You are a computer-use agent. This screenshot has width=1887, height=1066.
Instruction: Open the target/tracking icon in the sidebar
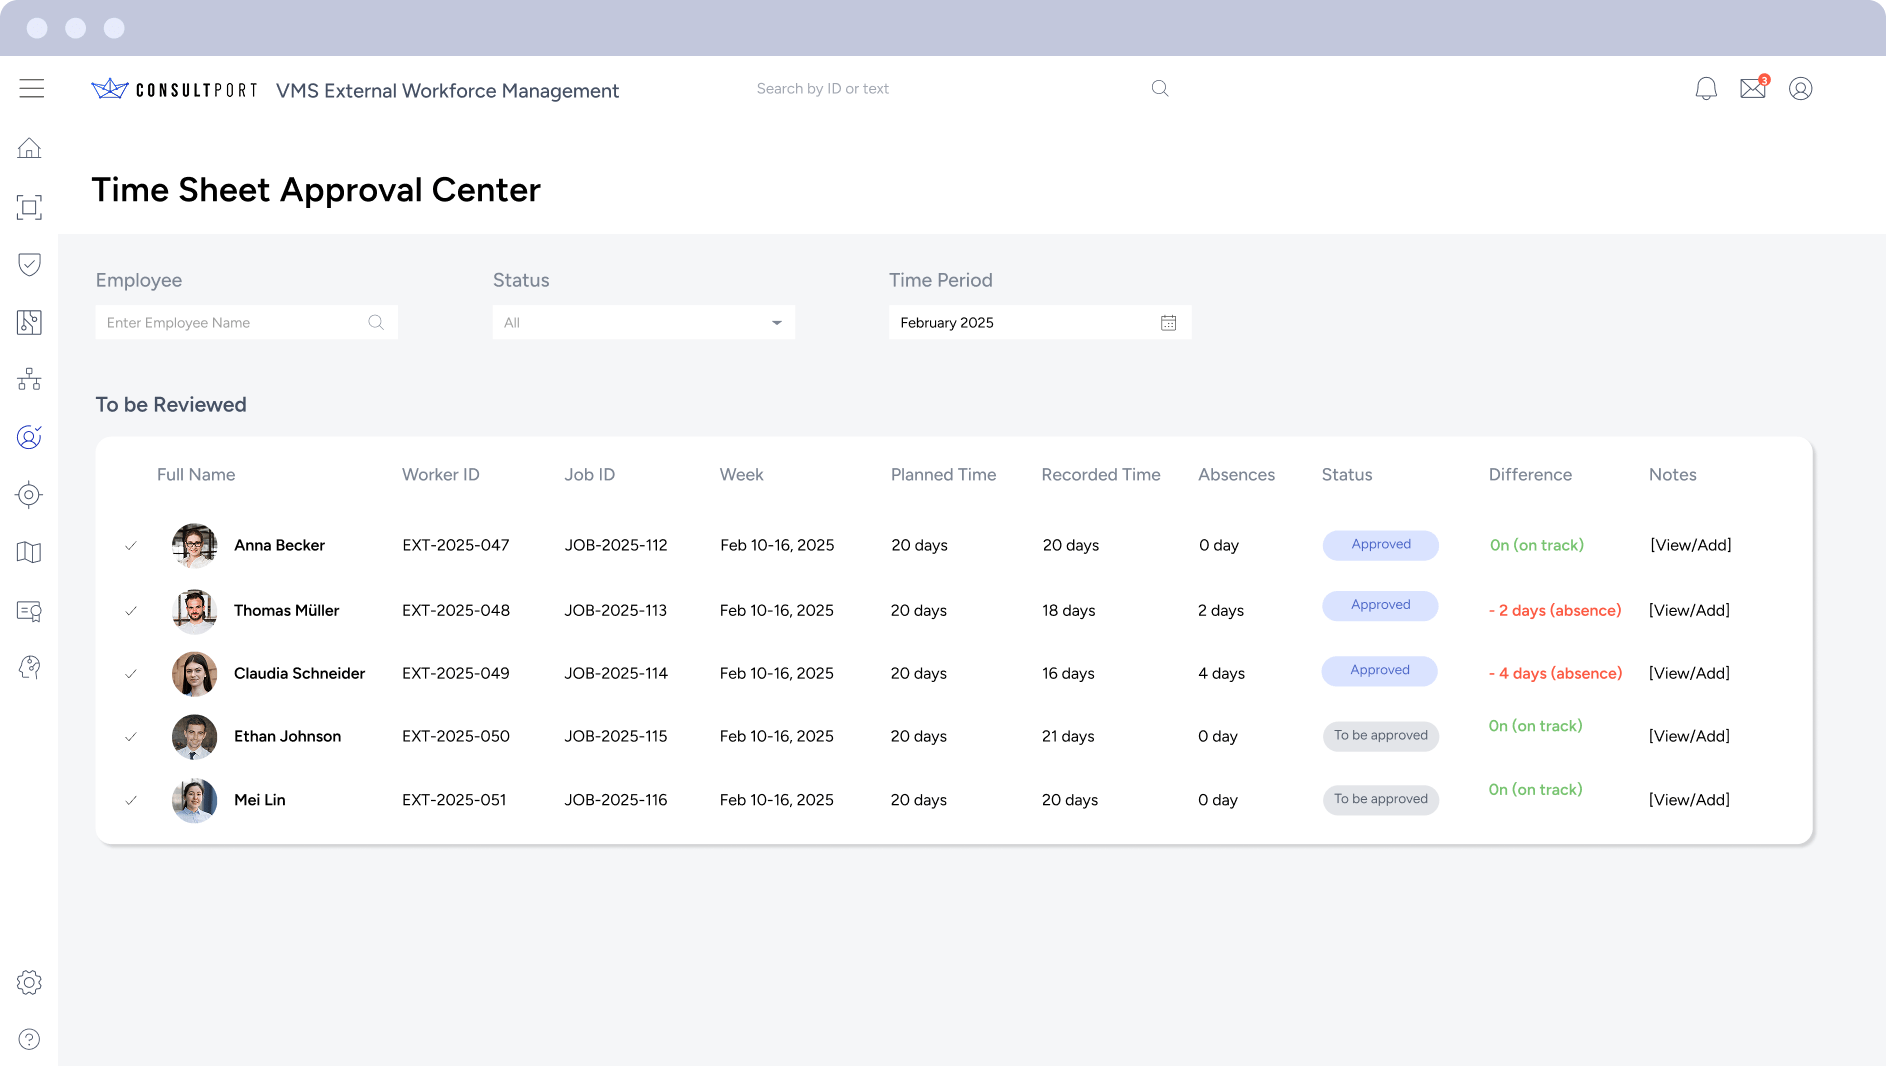29,494
